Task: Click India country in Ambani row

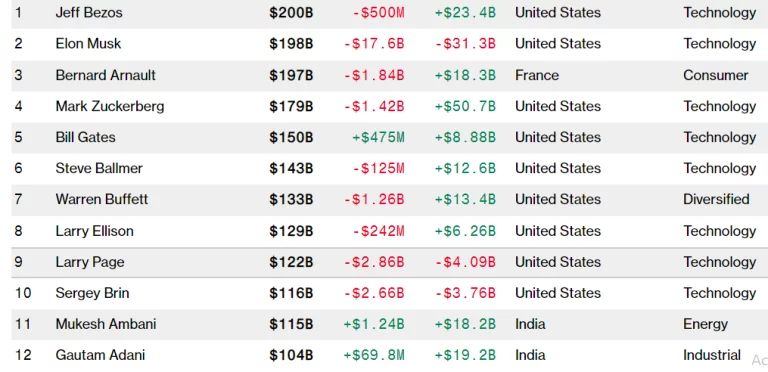Action: pos(530,324)
